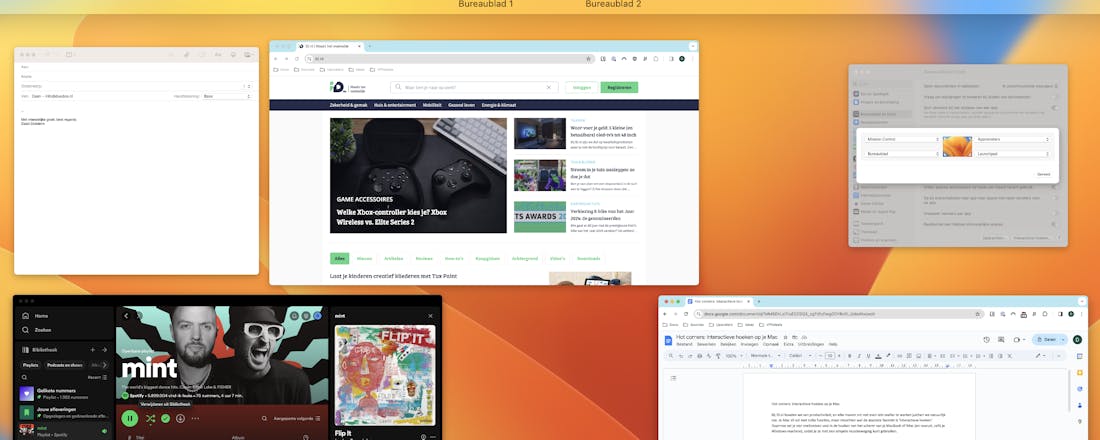
Task: Click the Onderwerp field in the mail window
Action: [136, 86]
